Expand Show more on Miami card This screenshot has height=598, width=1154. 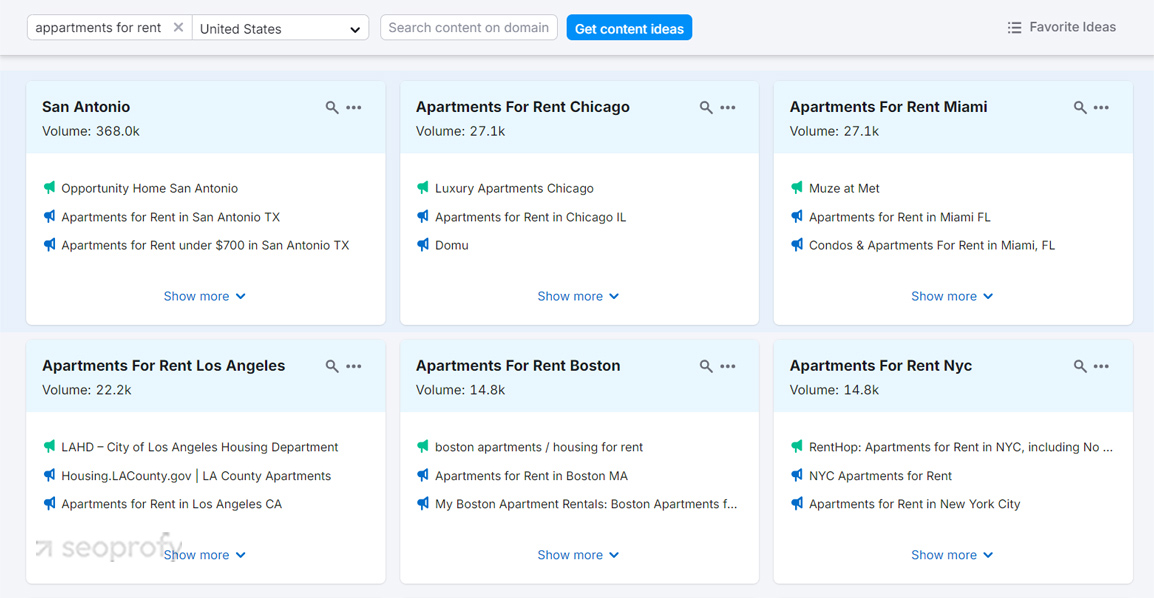click(x=952, y=296)
